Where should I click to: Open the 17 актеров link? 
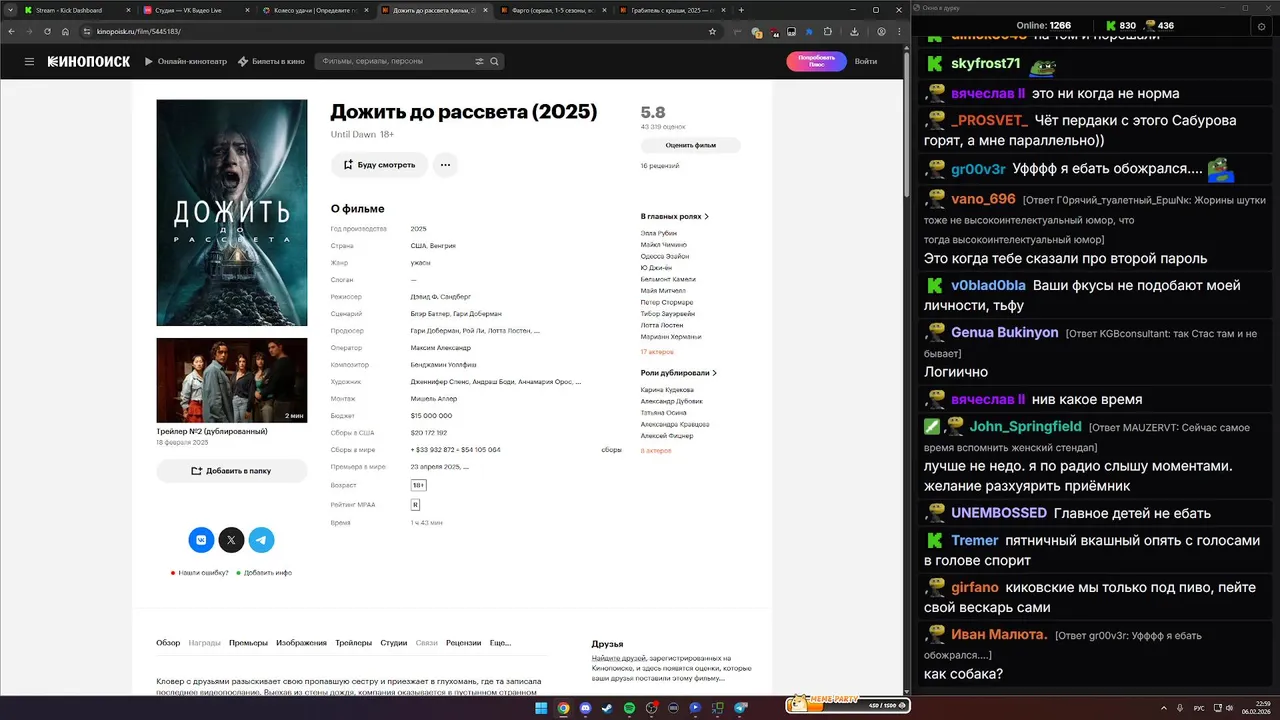[x=657, y=352]
